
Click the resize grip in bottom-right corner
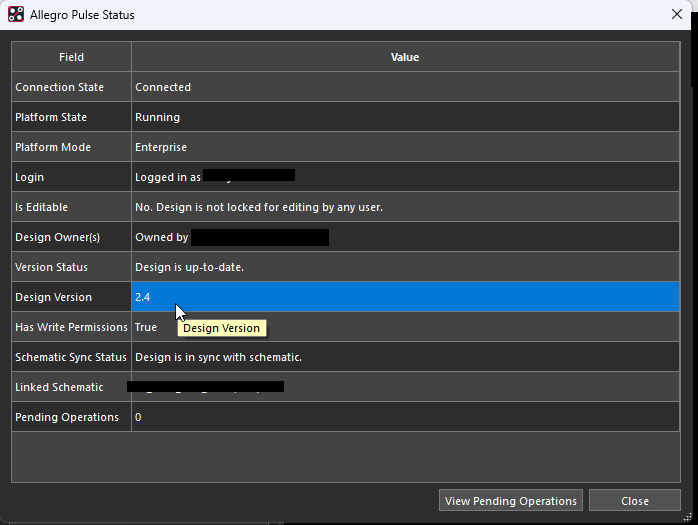[x=688, y=516]
